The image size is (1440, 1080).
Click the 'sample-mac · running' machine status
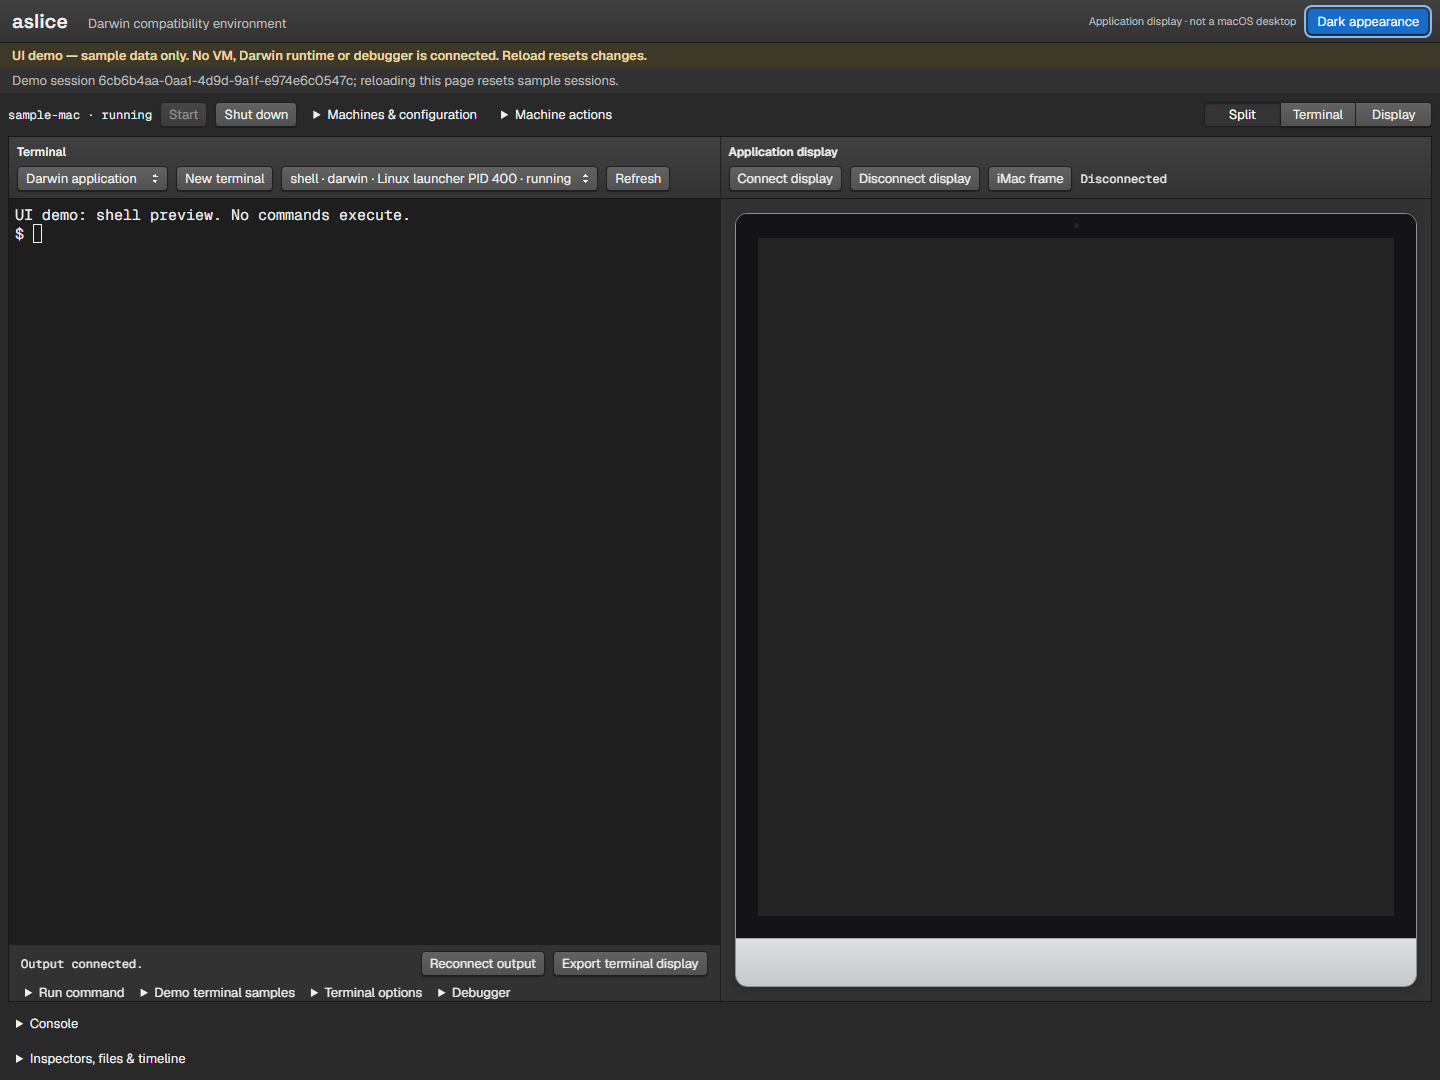point(80,115)
